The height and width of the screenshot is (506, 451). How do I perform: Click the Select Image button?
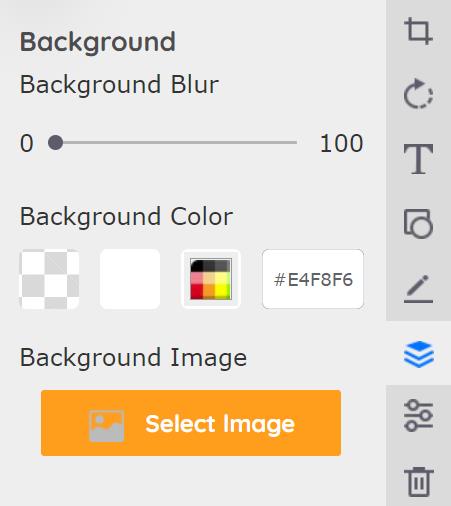pyautogui.click(x=191, y=423)
